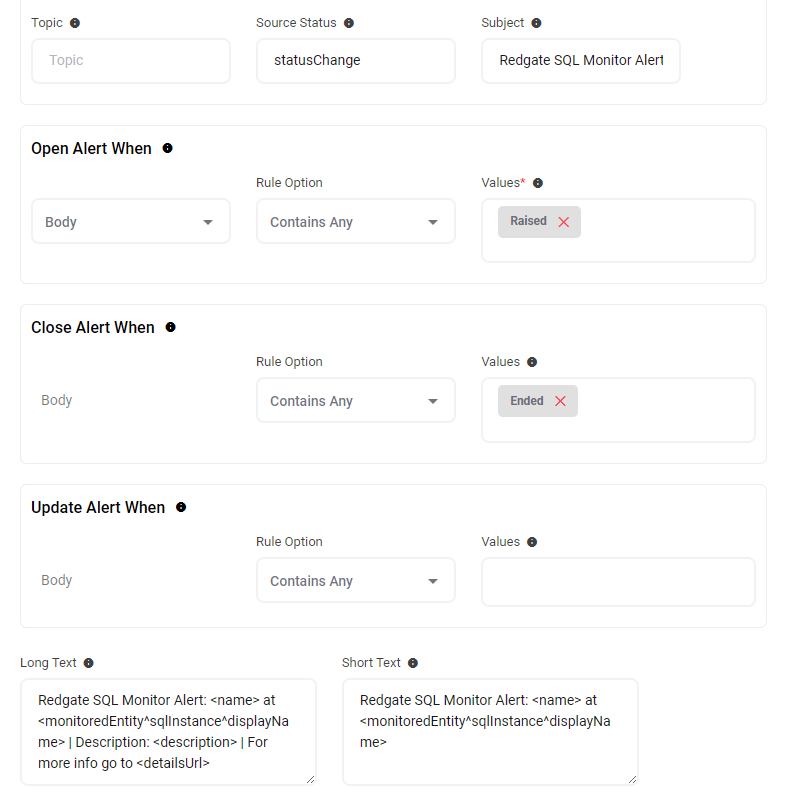Click inside the Short Text textarea
The width and height of the screenshot is (787, 806).
pos(489,731)
